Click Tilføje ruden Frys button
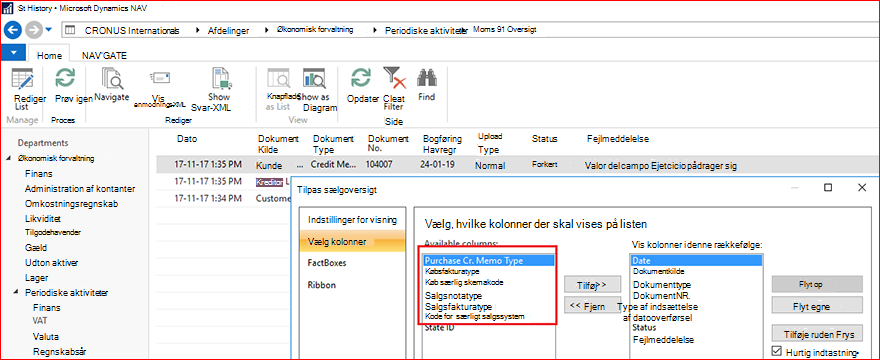Screen dimensions: 880x360 [x=817, y=334]
